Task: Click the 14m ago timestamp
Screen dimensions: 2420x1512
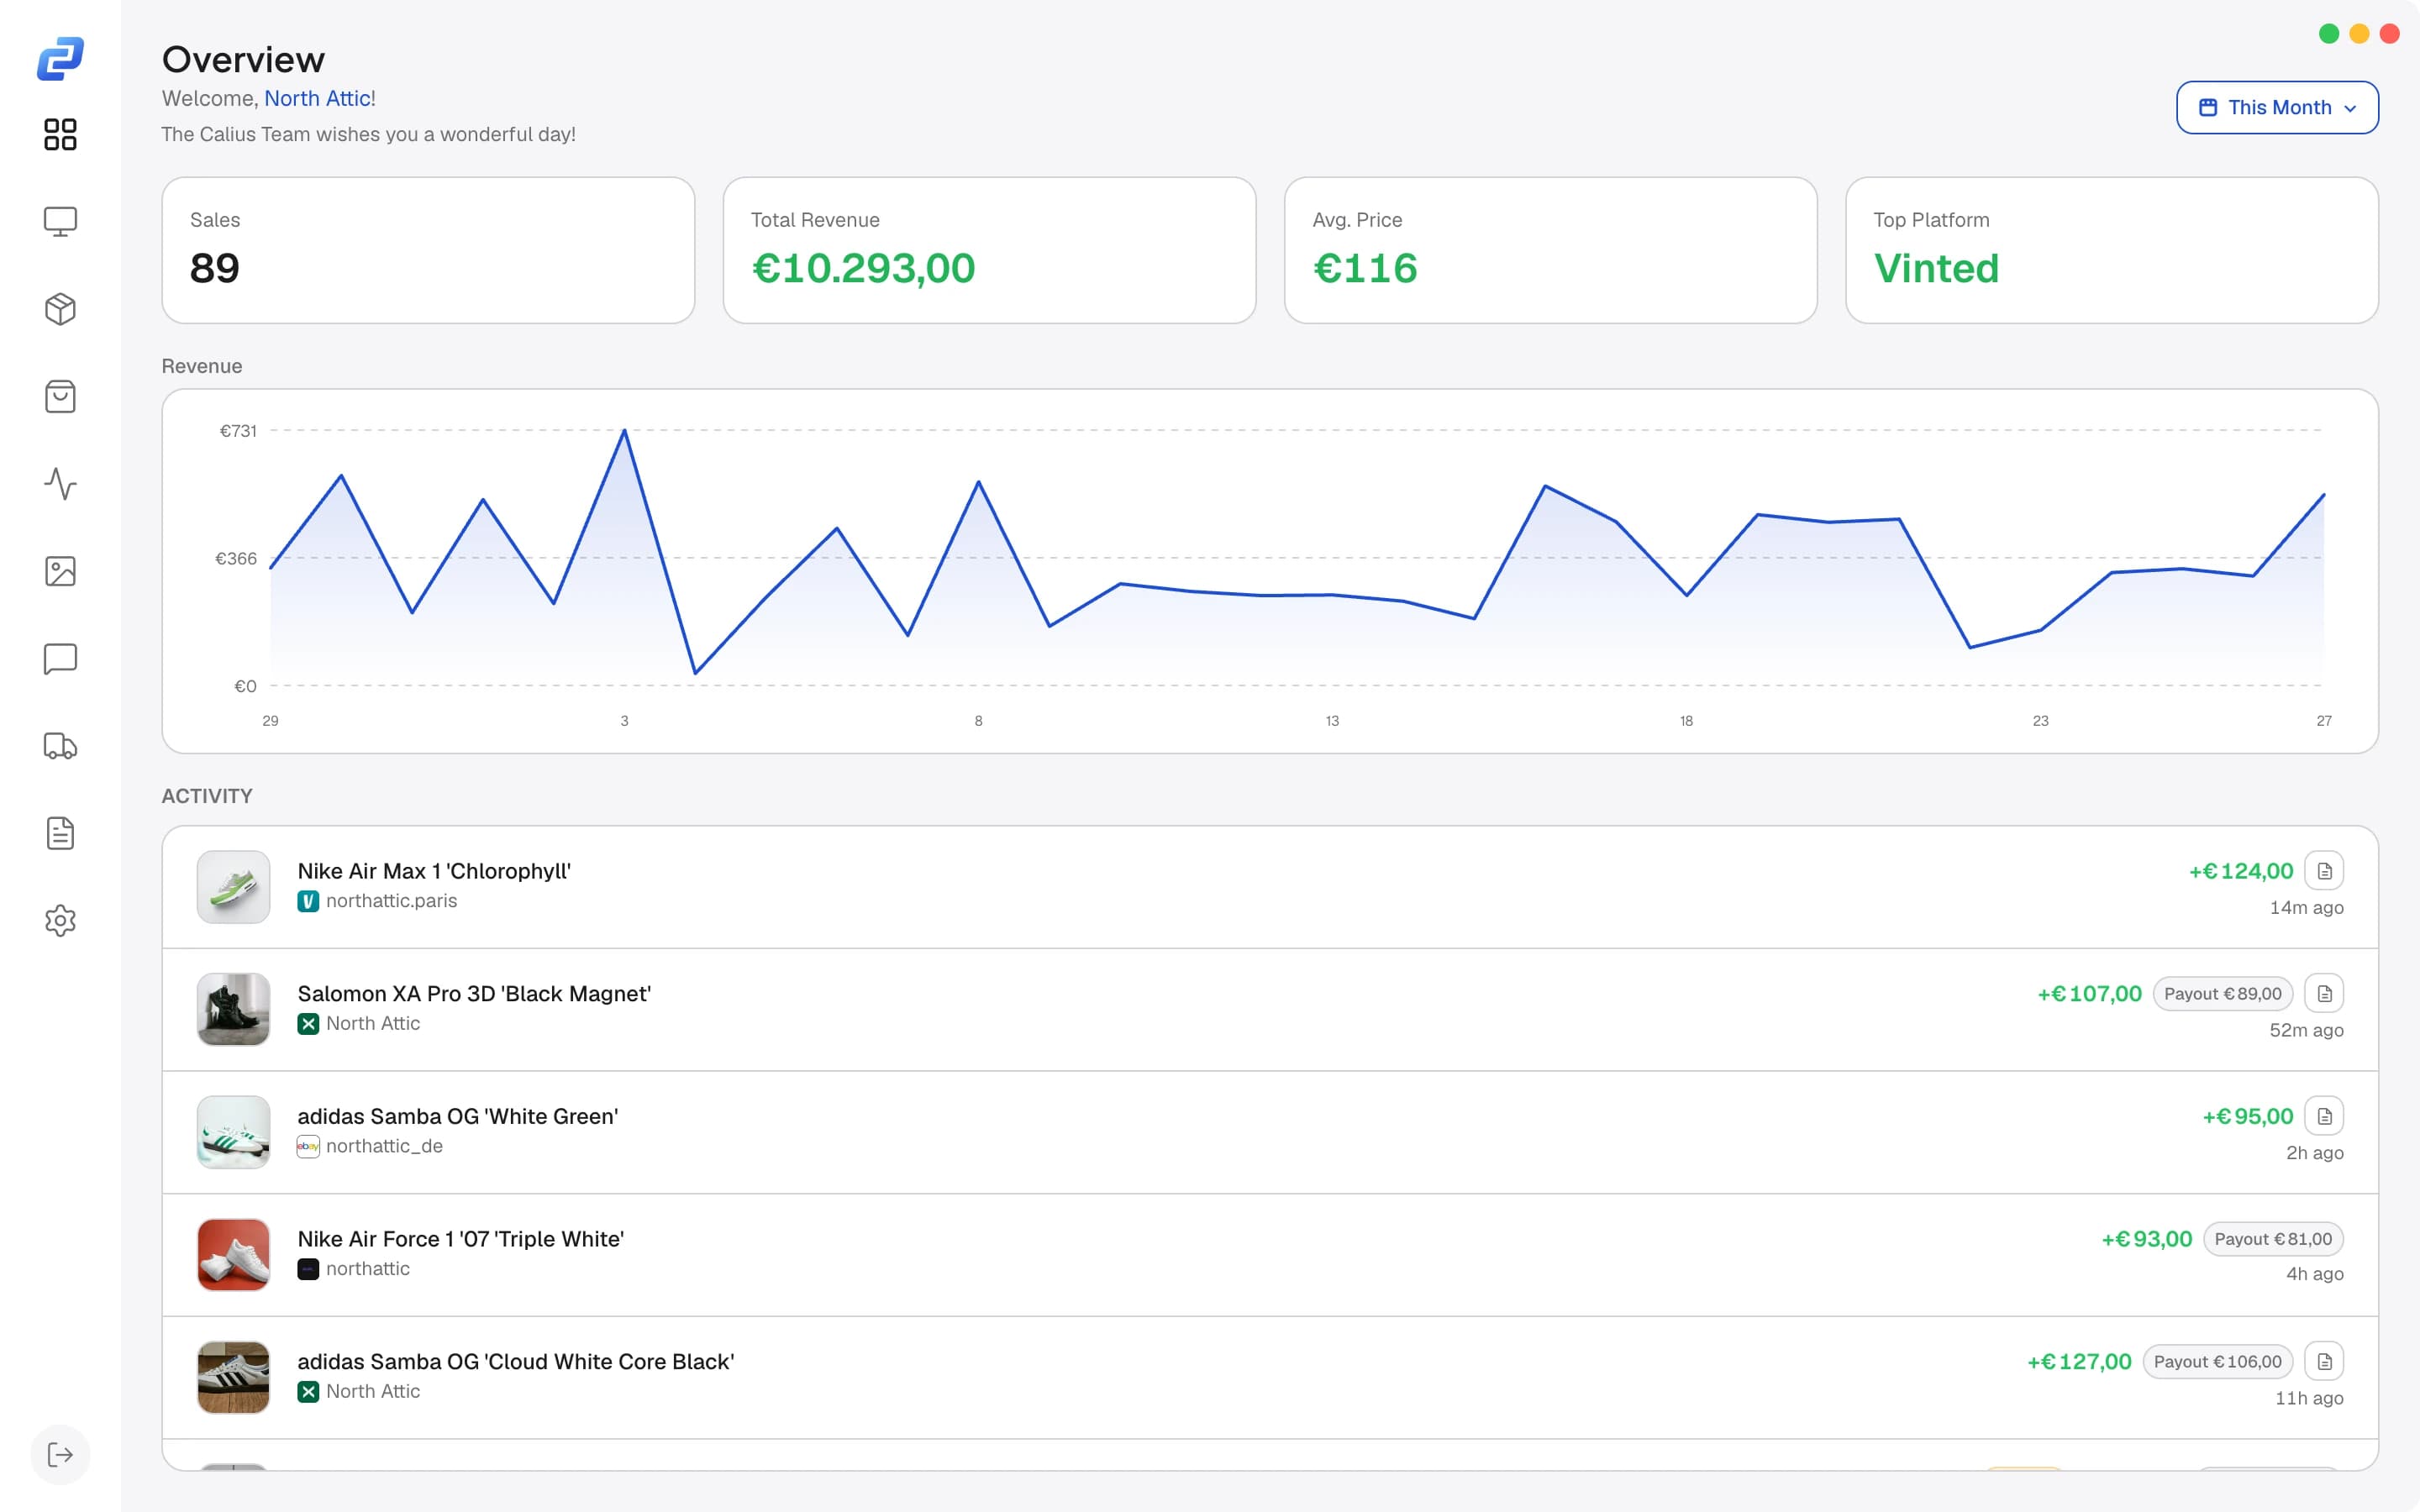Action: (2306, 908)
